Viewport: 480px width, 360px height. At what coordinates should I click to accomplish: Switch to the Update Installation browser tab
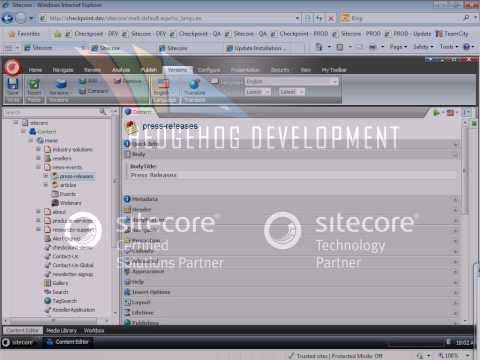pos(256,48)
